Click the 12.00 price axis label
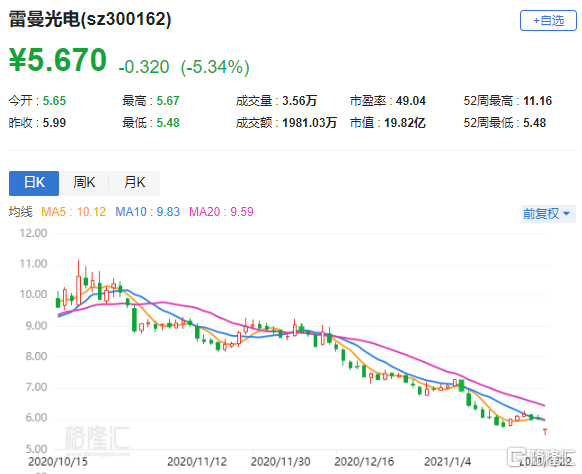This screenshot has height=474, width=582. [33, 233]
